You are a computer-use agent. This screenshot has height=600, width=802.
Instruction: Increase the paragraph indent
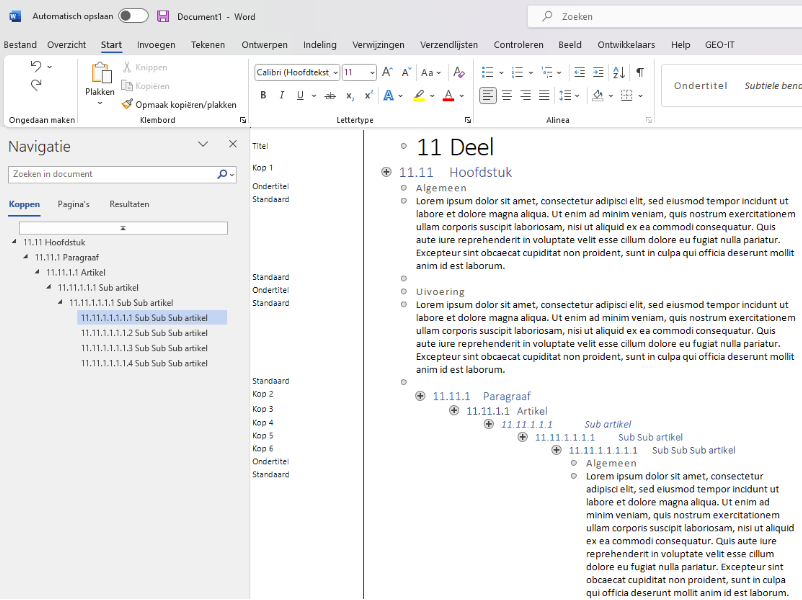598,72
